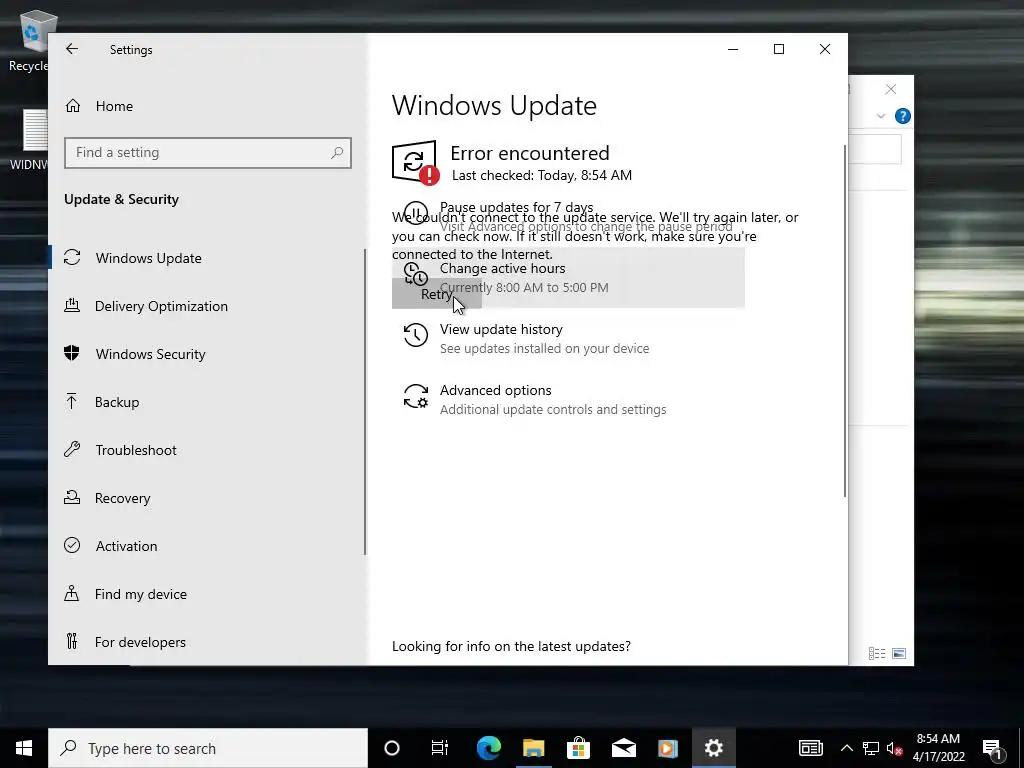Viewport: 1024px width, 768px height.
Task: Click the taskbar search box
Action: [208, 748]
